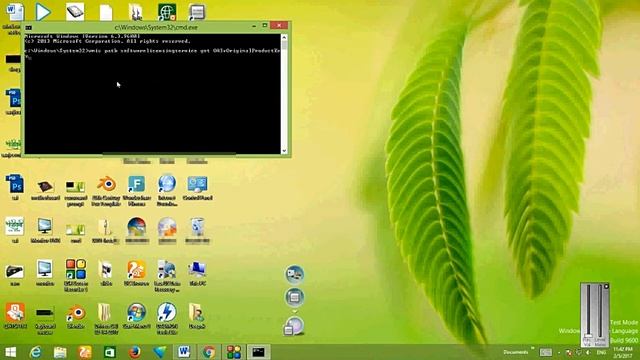Open the speaker volume tray icon
This screenshot has width=640, height=360.
click(588, 352)
